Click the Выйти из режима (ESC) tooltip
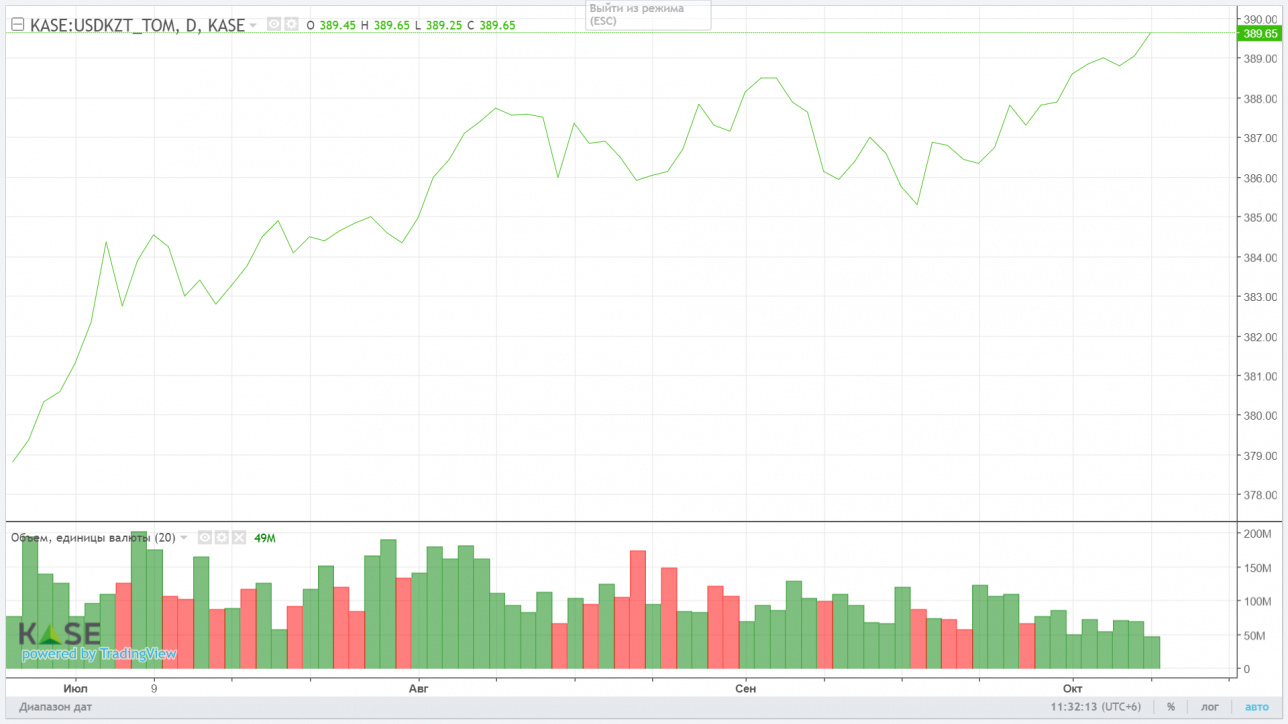 649,15
